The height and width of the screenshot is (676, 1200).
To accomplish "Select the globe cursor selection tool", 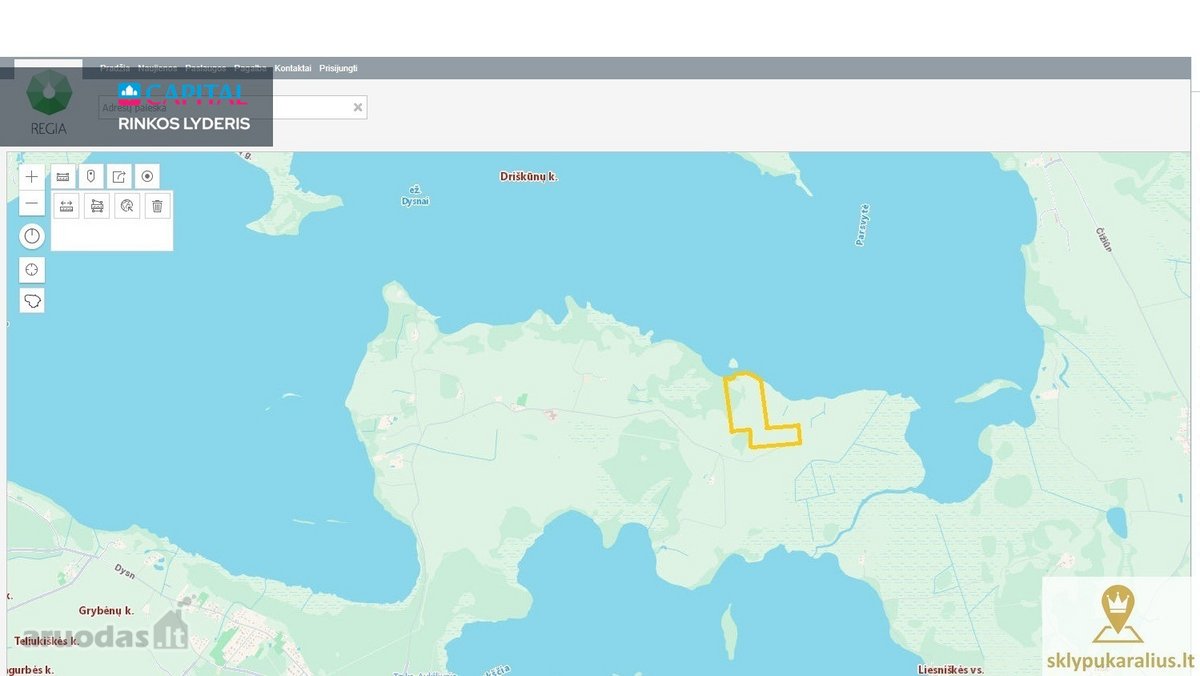I will click(127, 206).
